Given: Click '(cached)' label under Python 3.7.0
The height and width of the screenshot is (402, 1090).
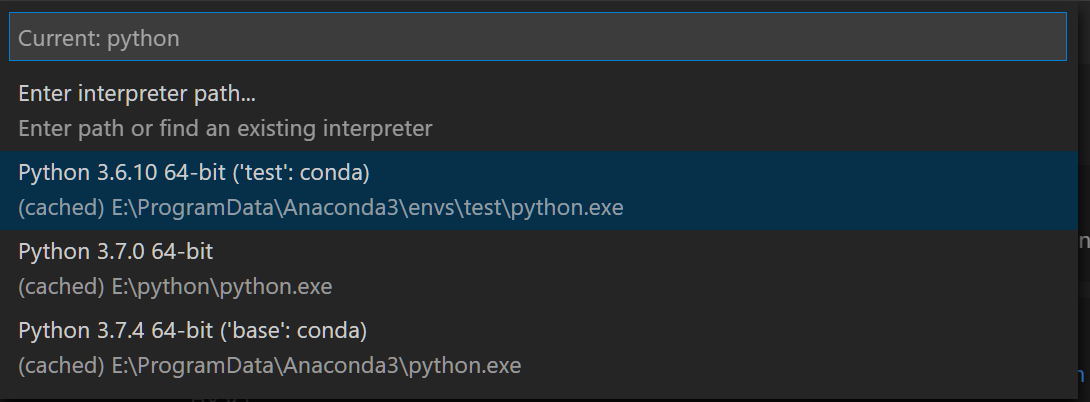Looking at the screenshot, I should pyautogui.click(x=61, y=287).
